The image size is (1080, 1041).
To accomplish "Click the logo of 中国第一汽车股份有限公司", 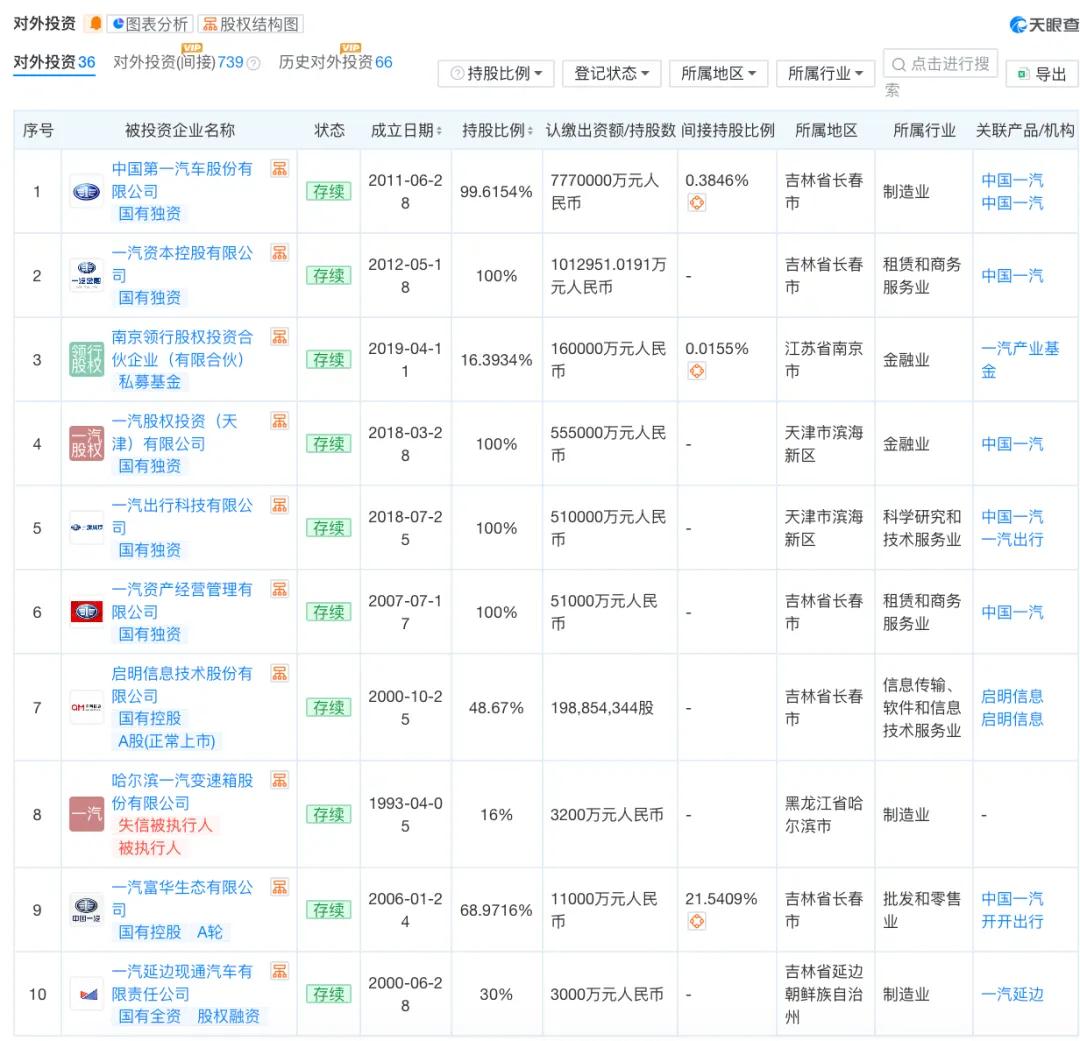I will click(86, 192).
